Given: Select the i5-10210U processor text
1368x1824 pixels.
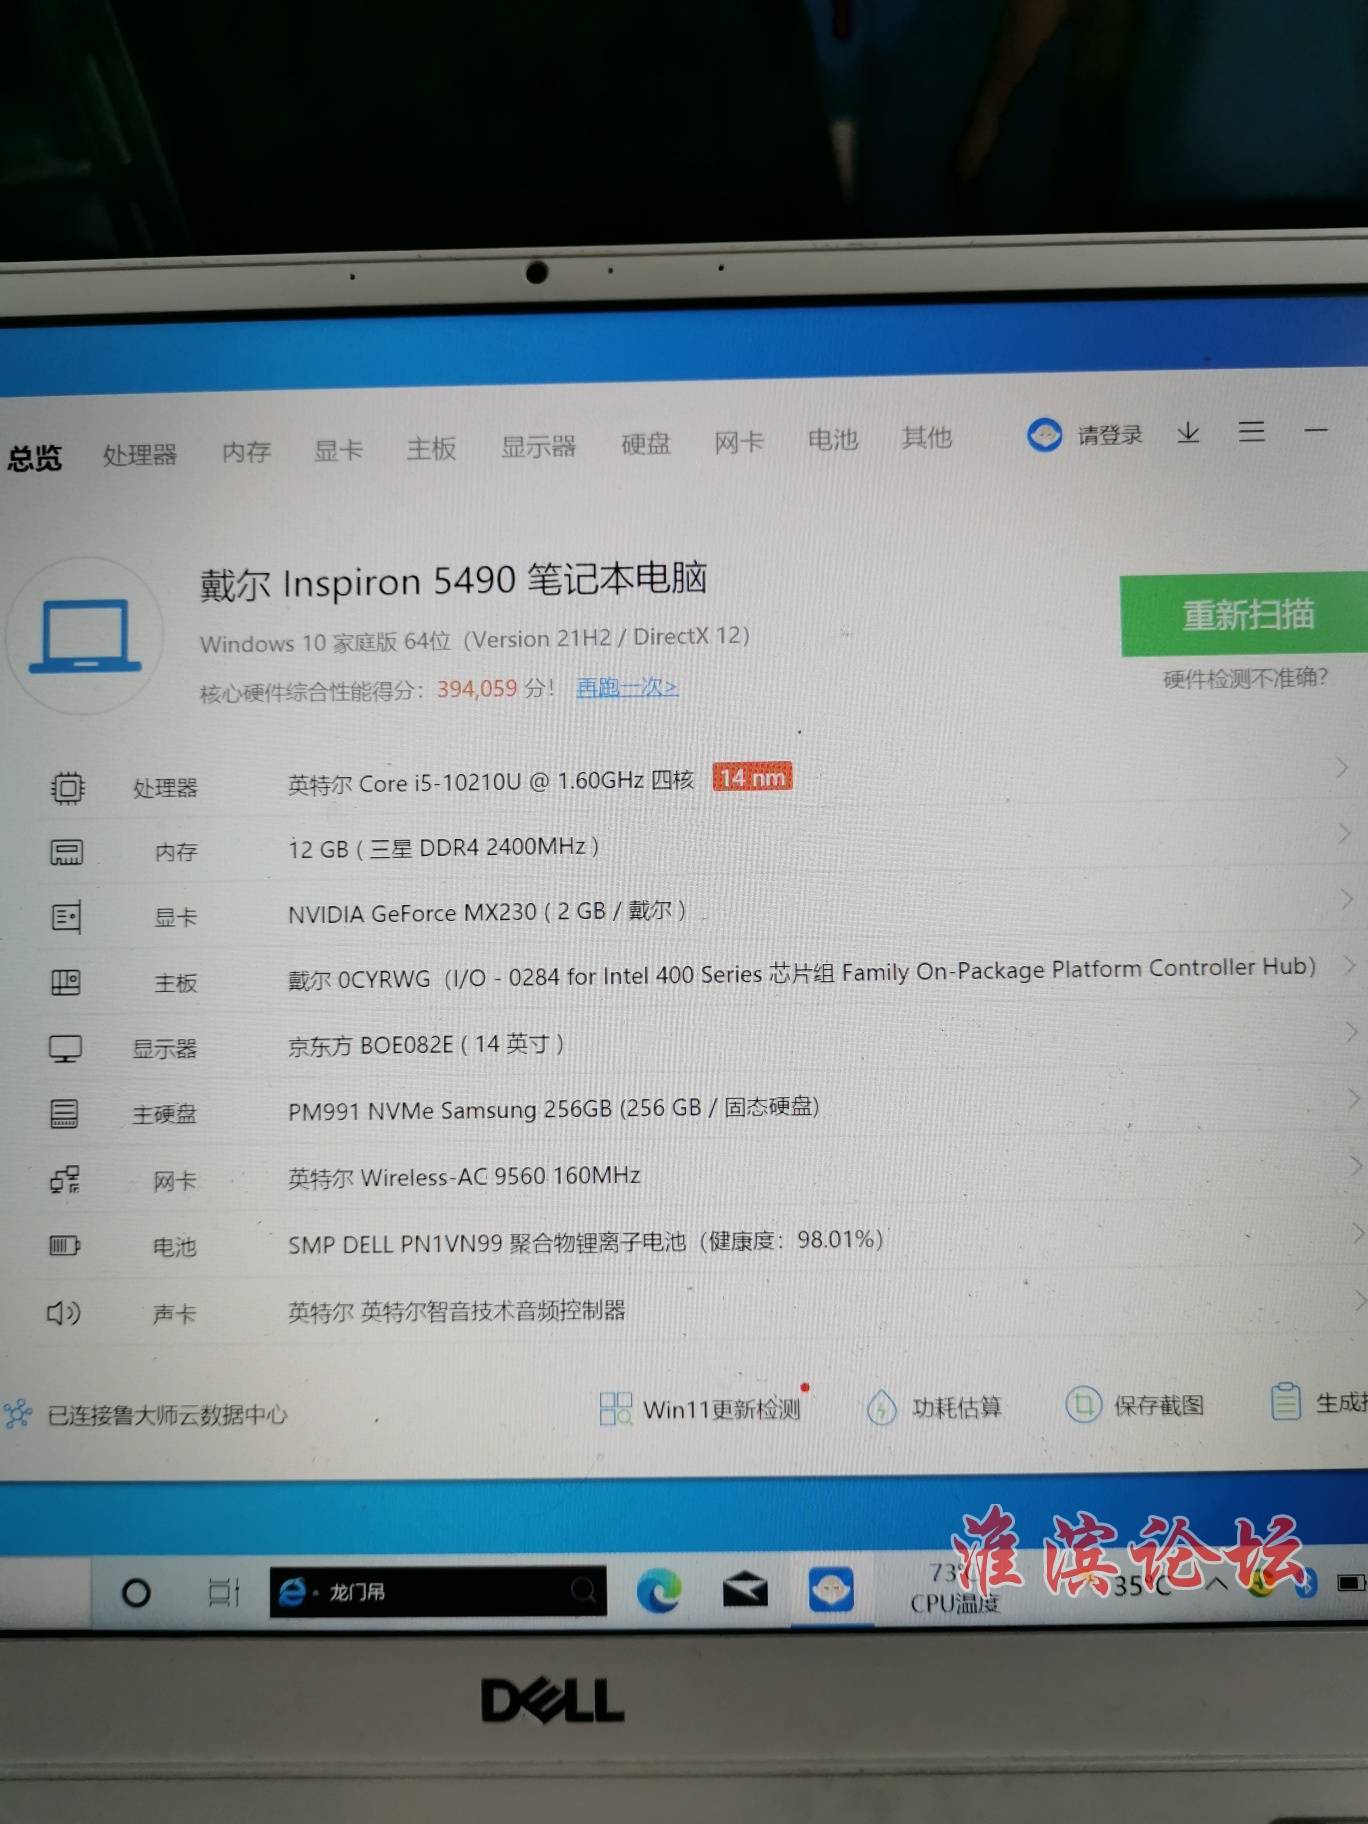Looking at the screenshot, I should pos(491,781).
